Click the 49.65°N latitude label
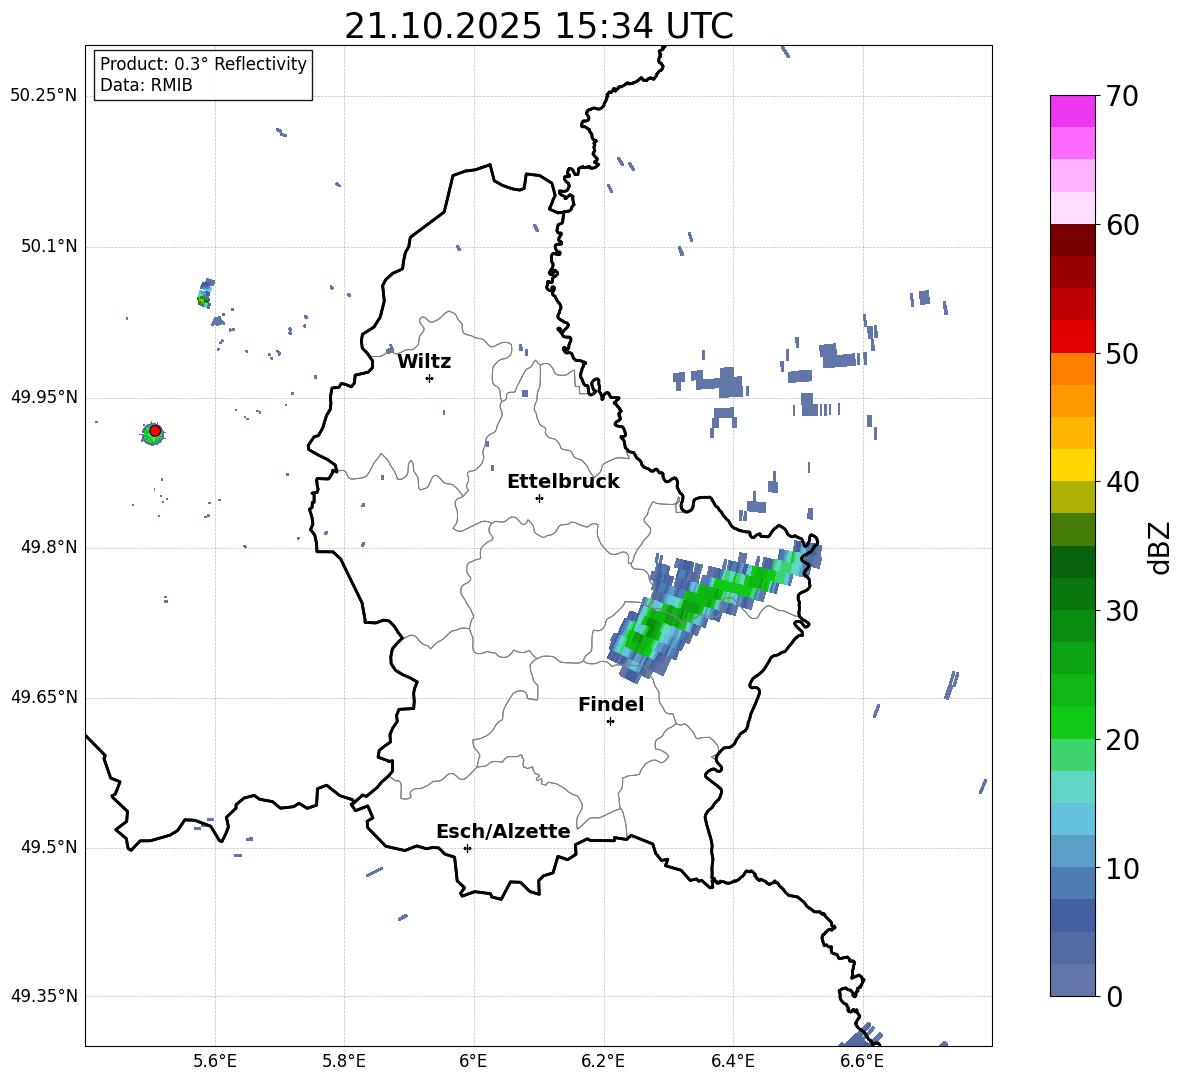Screen dimensions: 1184x1081 [x=44, y=697]
